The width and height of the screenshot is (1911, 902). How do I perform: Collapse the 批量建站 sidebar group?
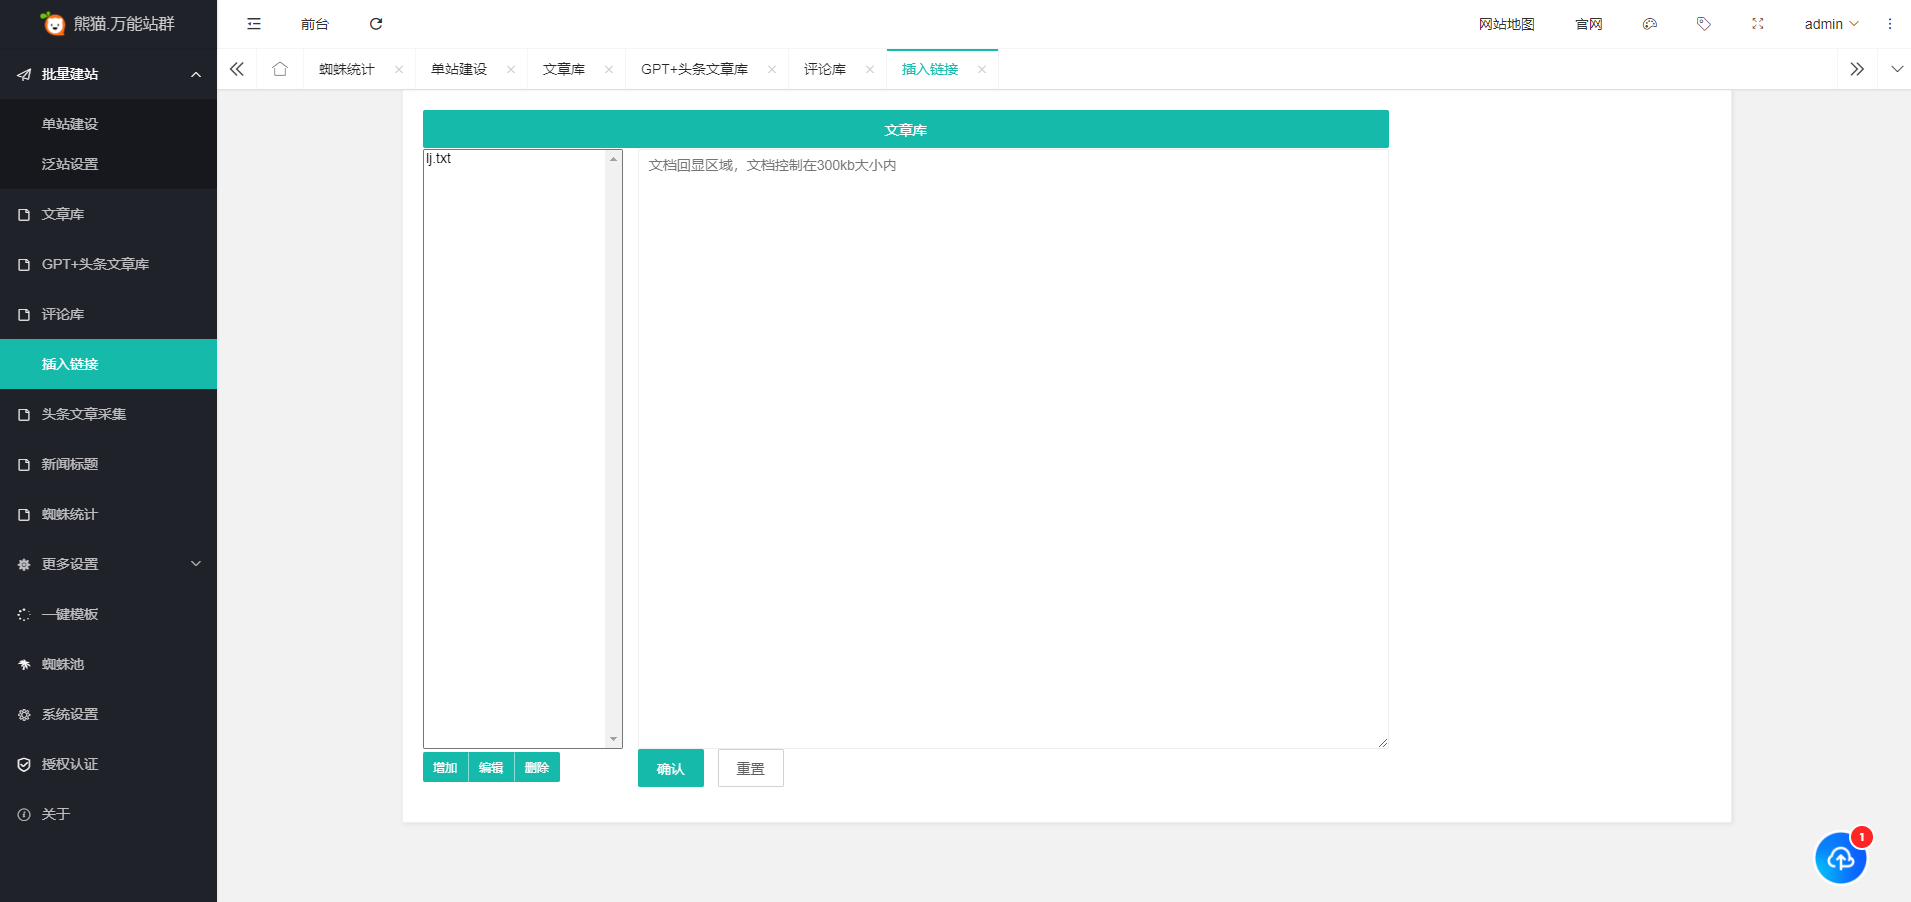[108, 74]
